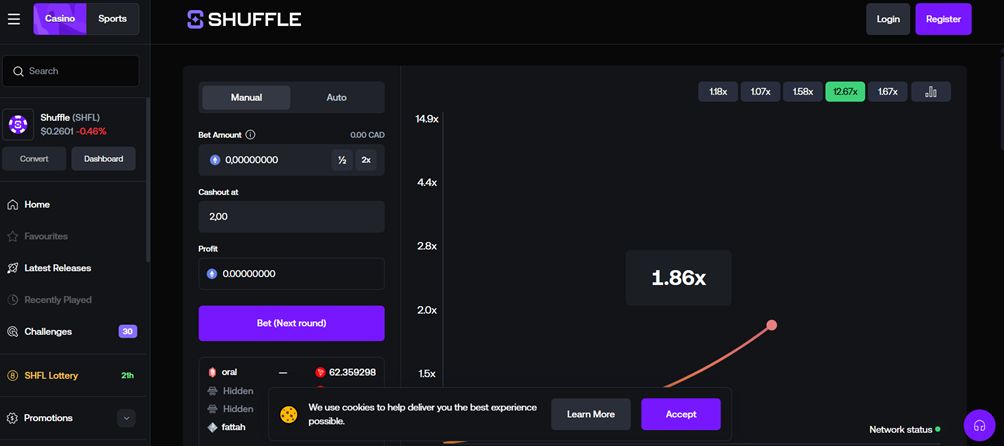Screen dimensions: 1004x446
Task: Go to Home in the sidebar
Action: click(37, 204)
